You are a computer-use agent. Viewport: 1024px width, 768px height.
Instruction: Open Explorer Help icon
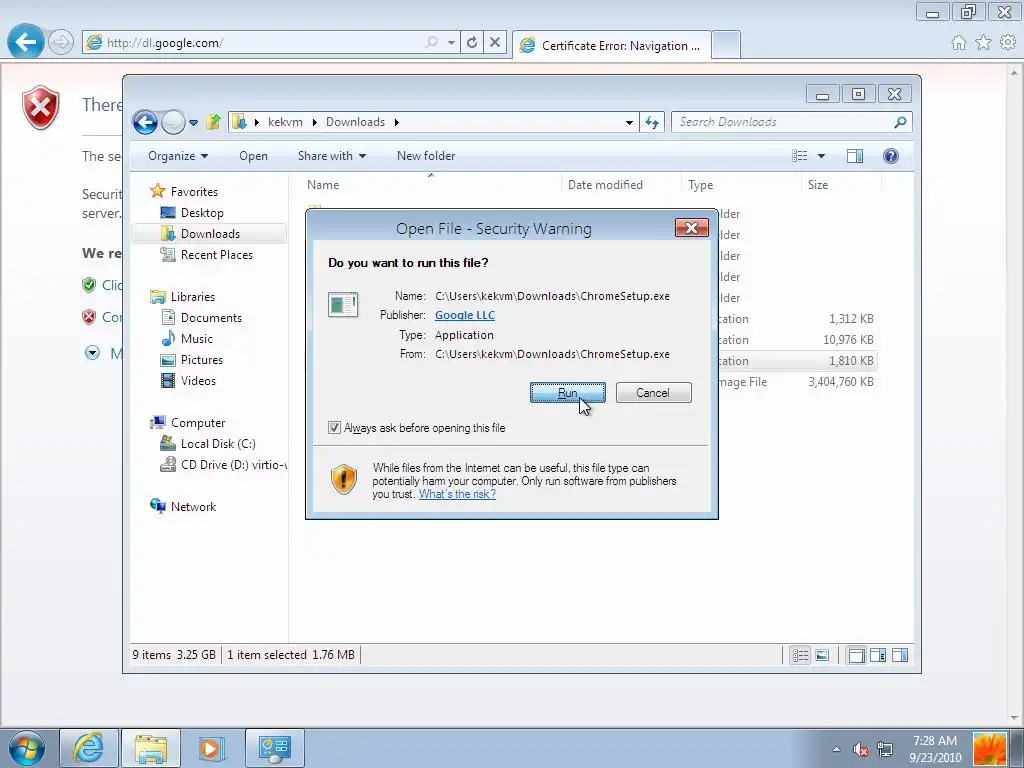click(891, 156)
